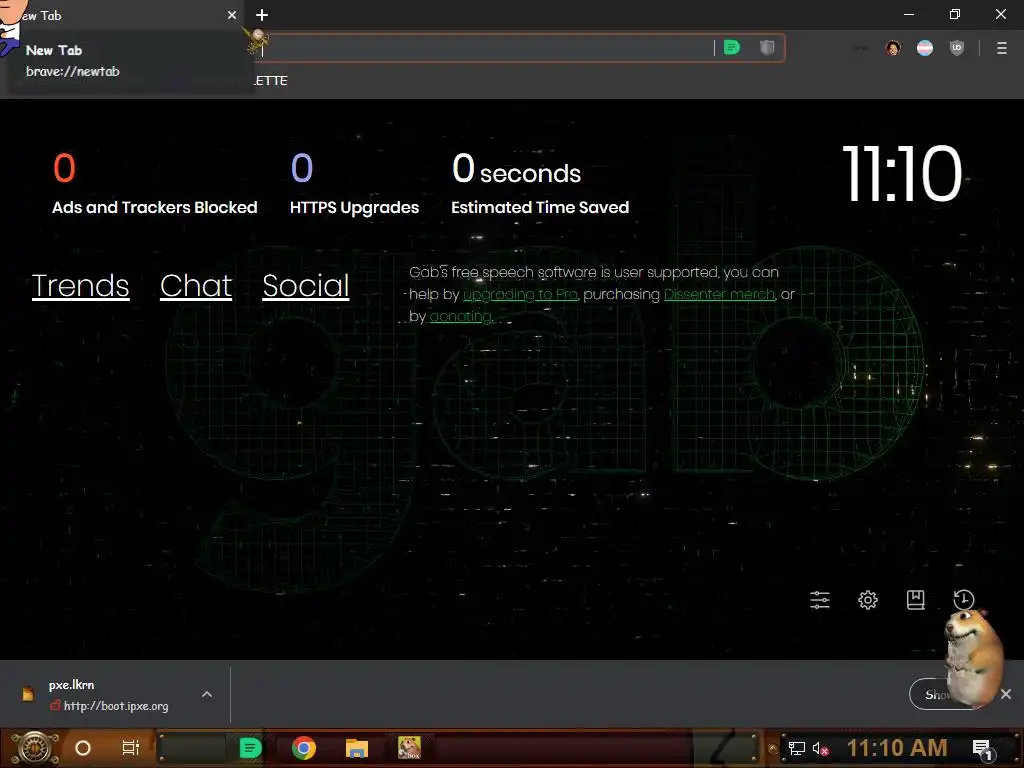Open a new tab with the plus button
This screenshot has width=1024, height=768.
[262, 15]
